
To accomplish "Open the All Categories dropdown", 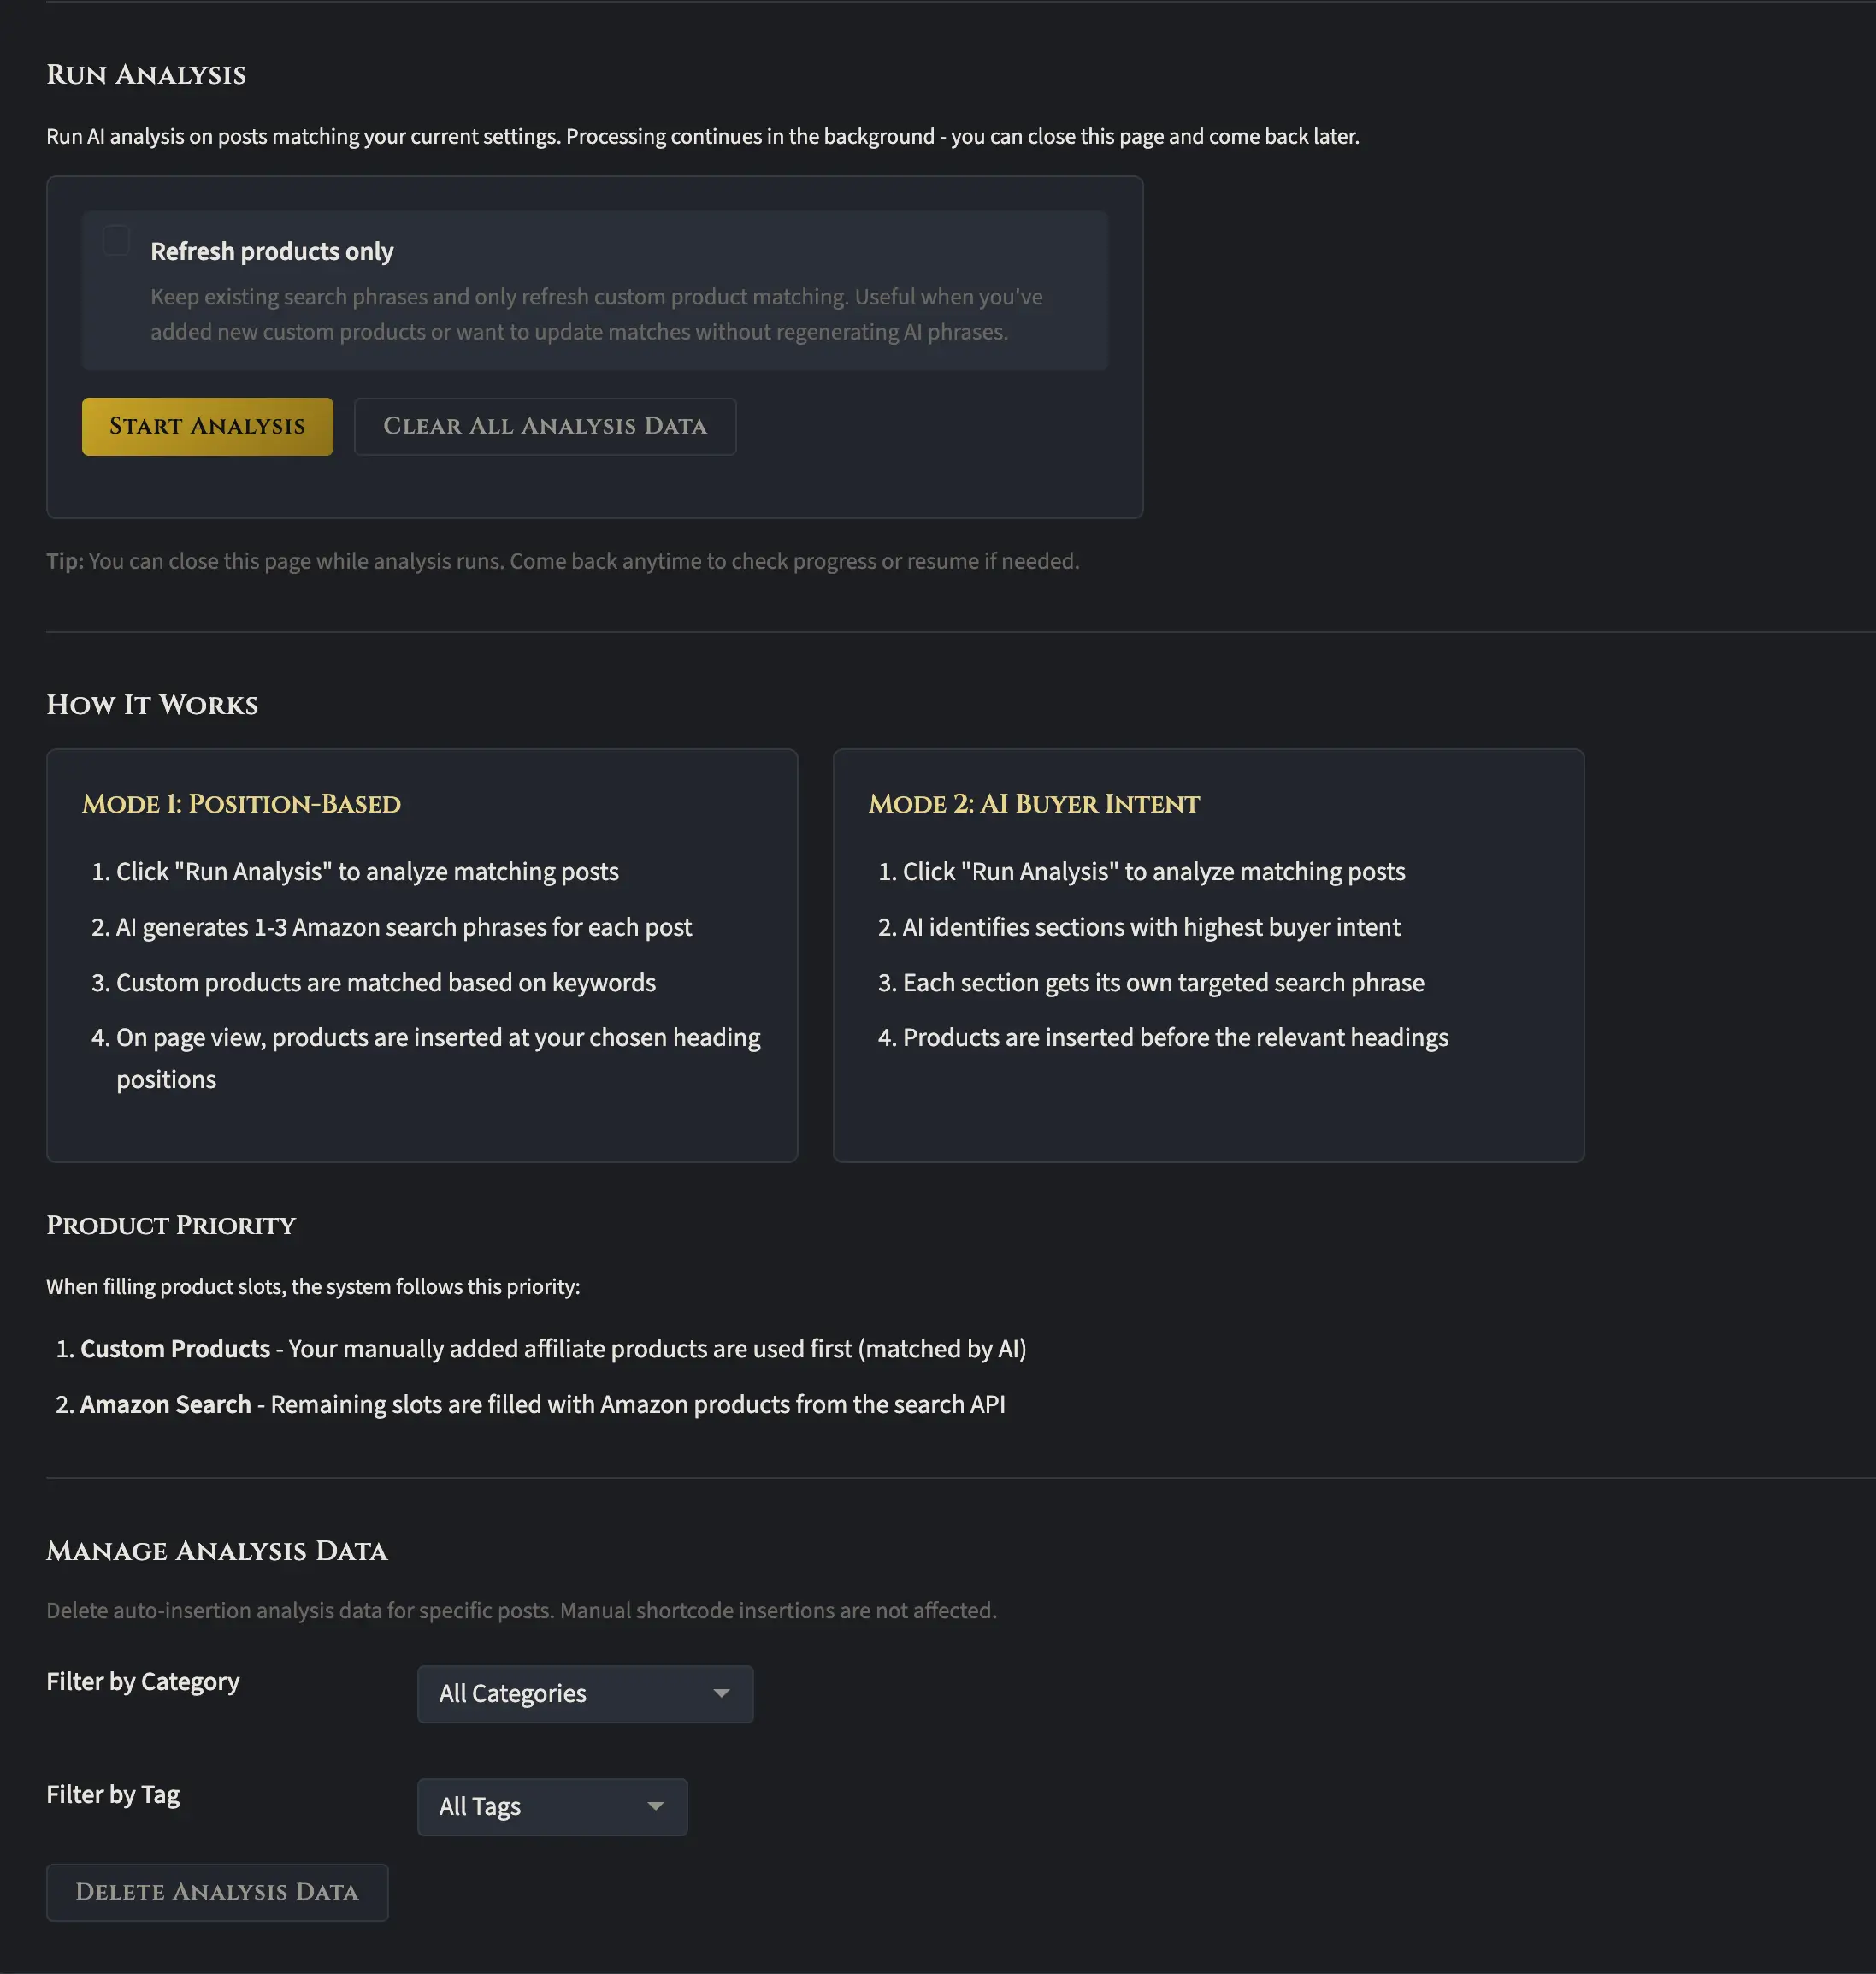I will (584, 1693).
